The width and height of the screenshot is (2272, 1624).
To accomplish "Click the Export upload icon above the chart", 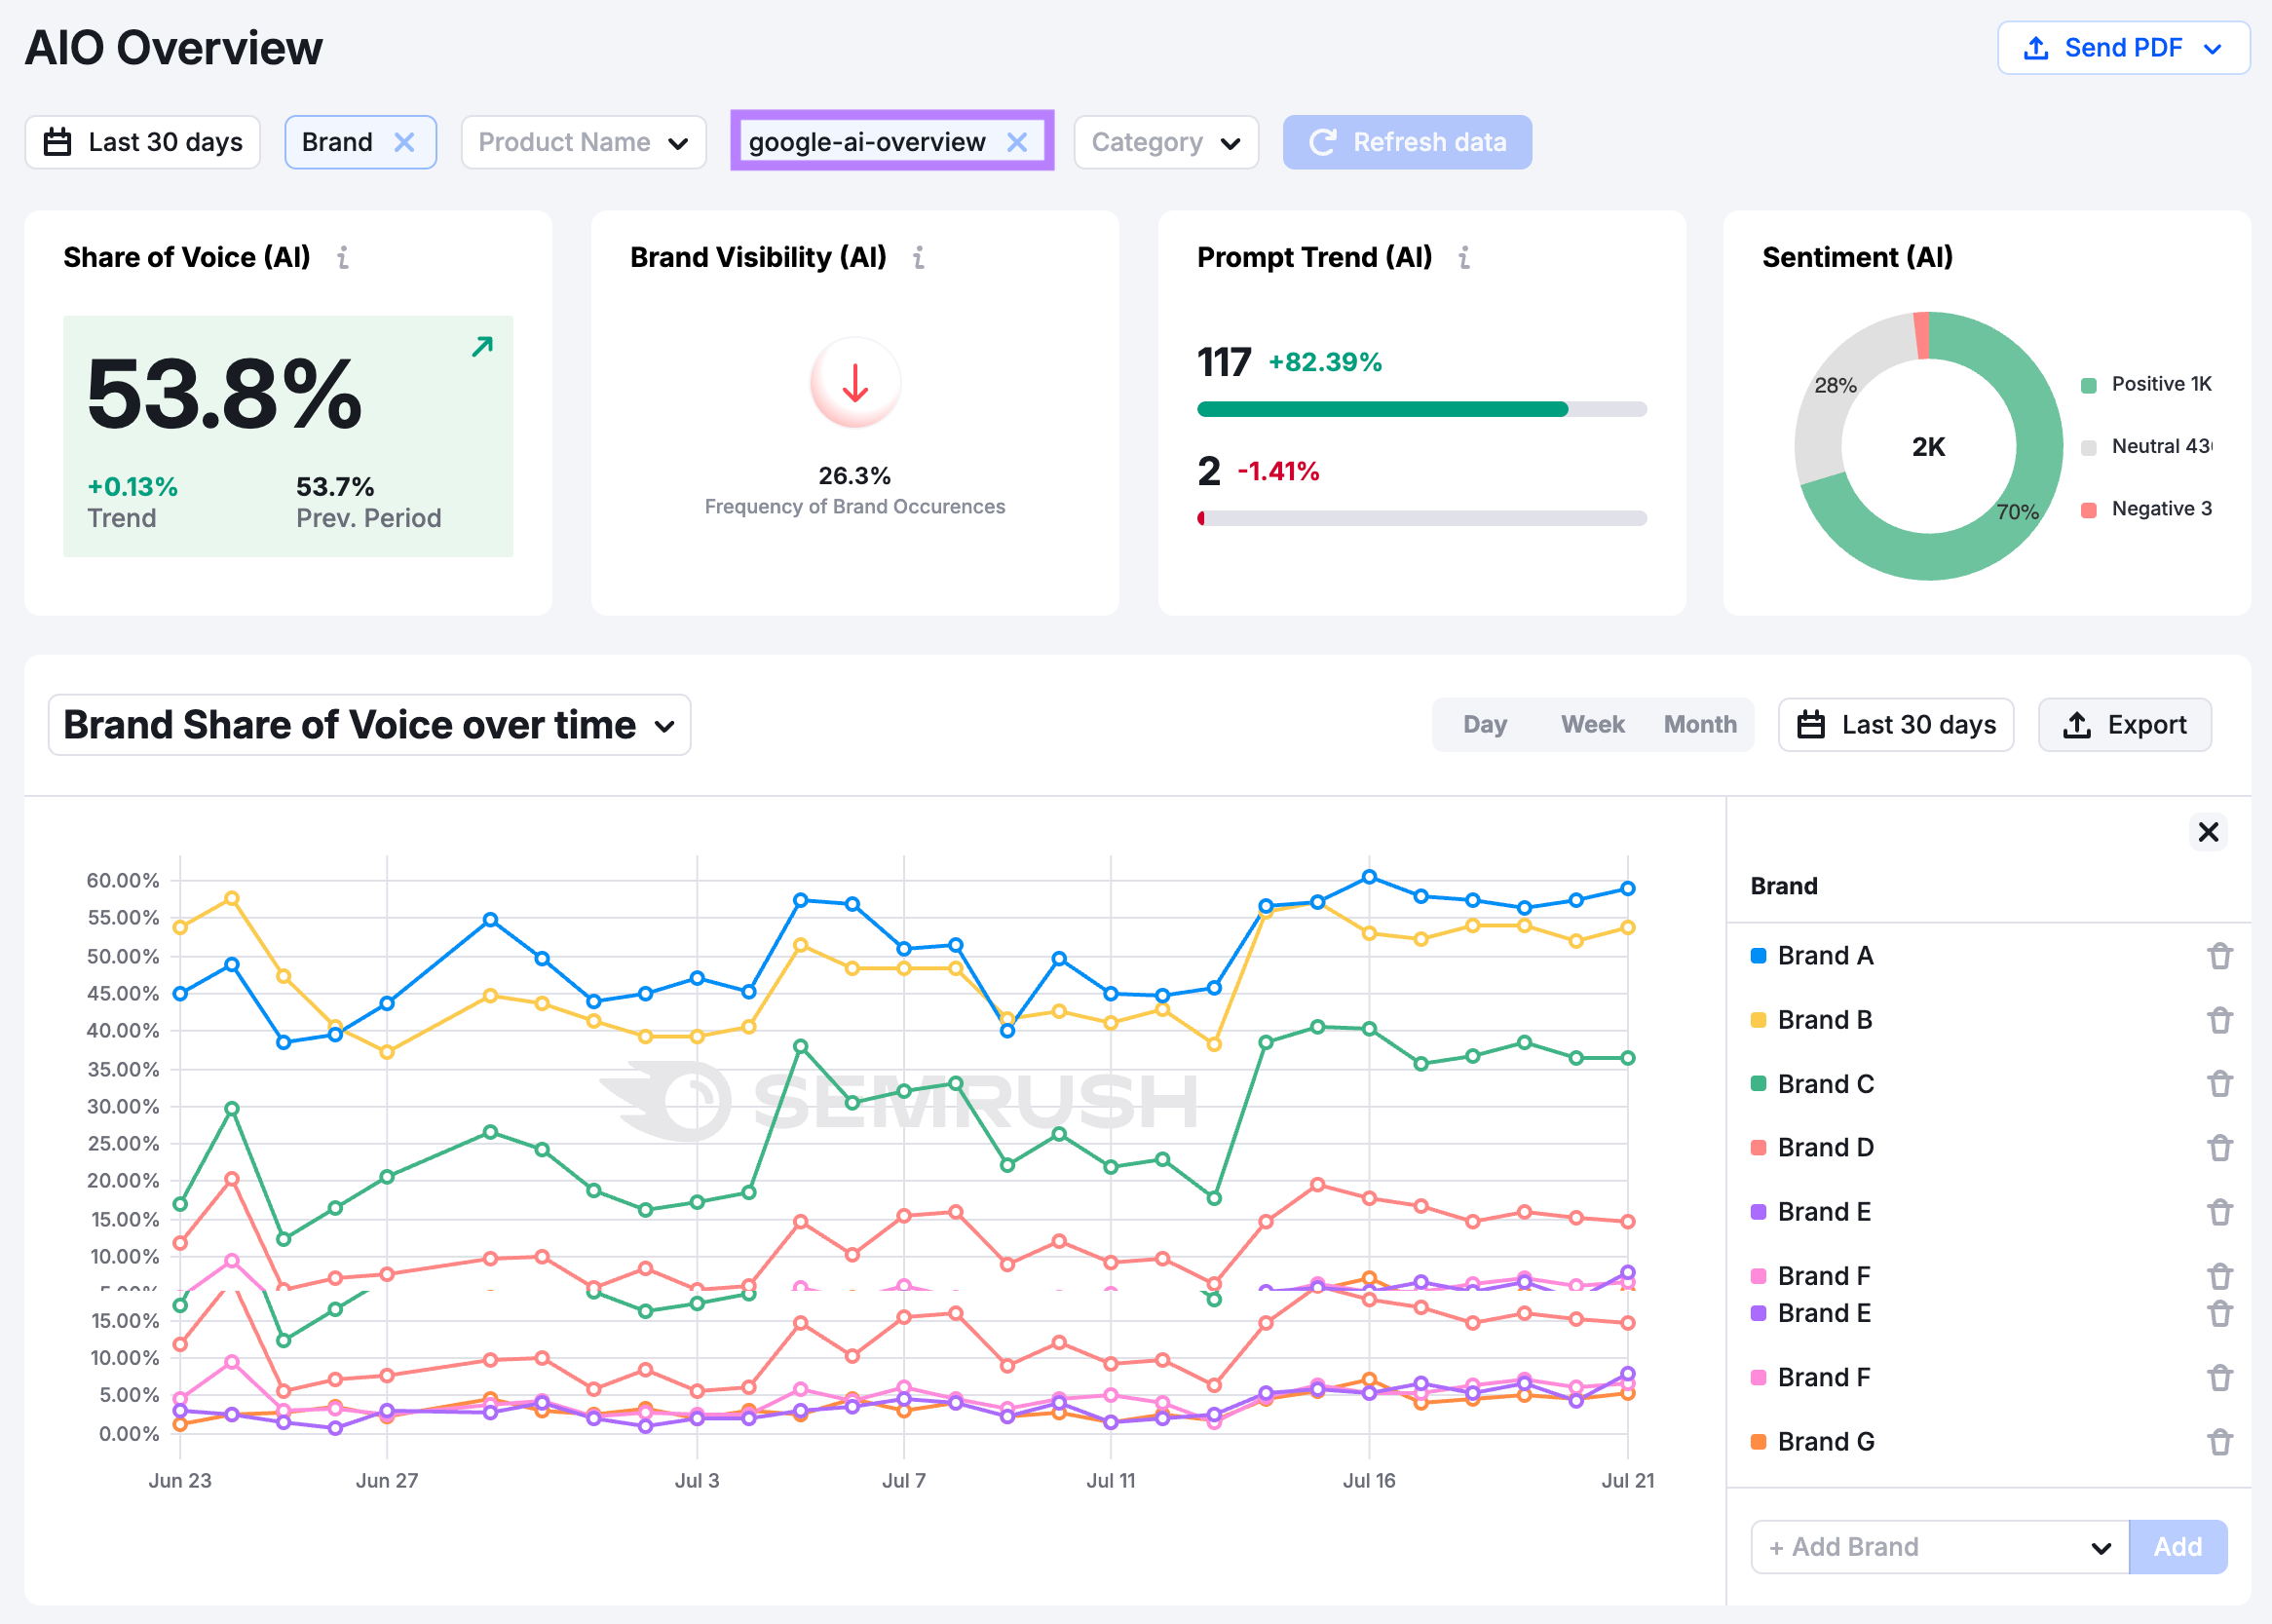I will [x=2078, y=724].
